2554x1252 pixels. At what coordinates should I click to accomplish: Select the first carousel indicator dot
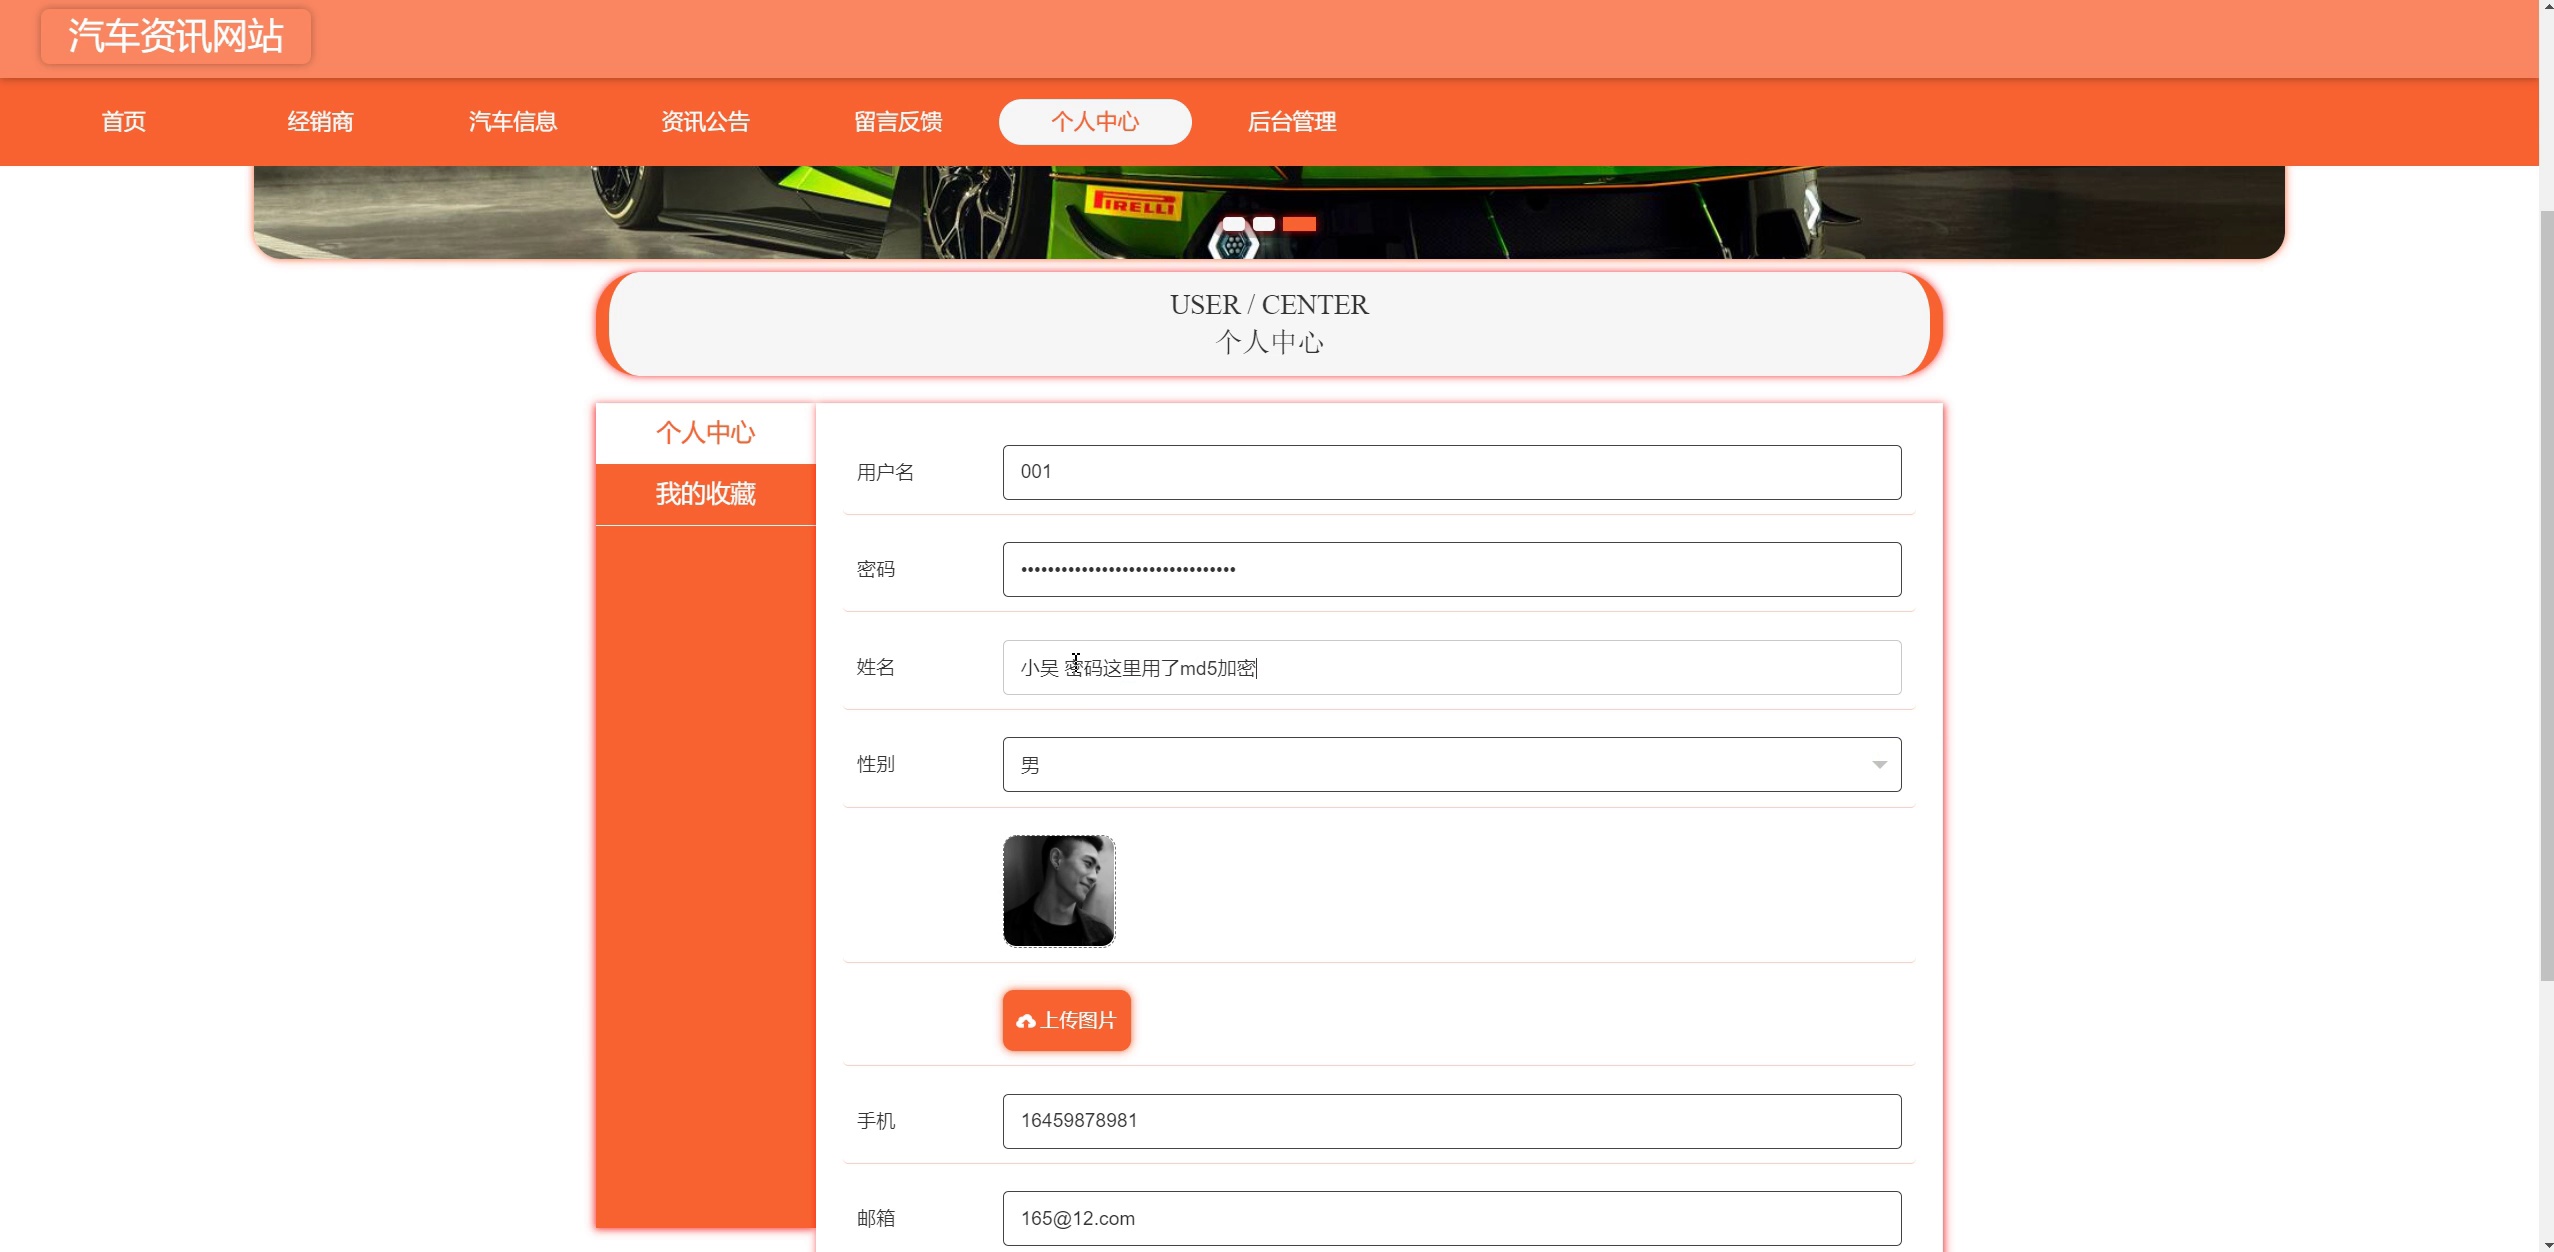(x=1234, y=224)
